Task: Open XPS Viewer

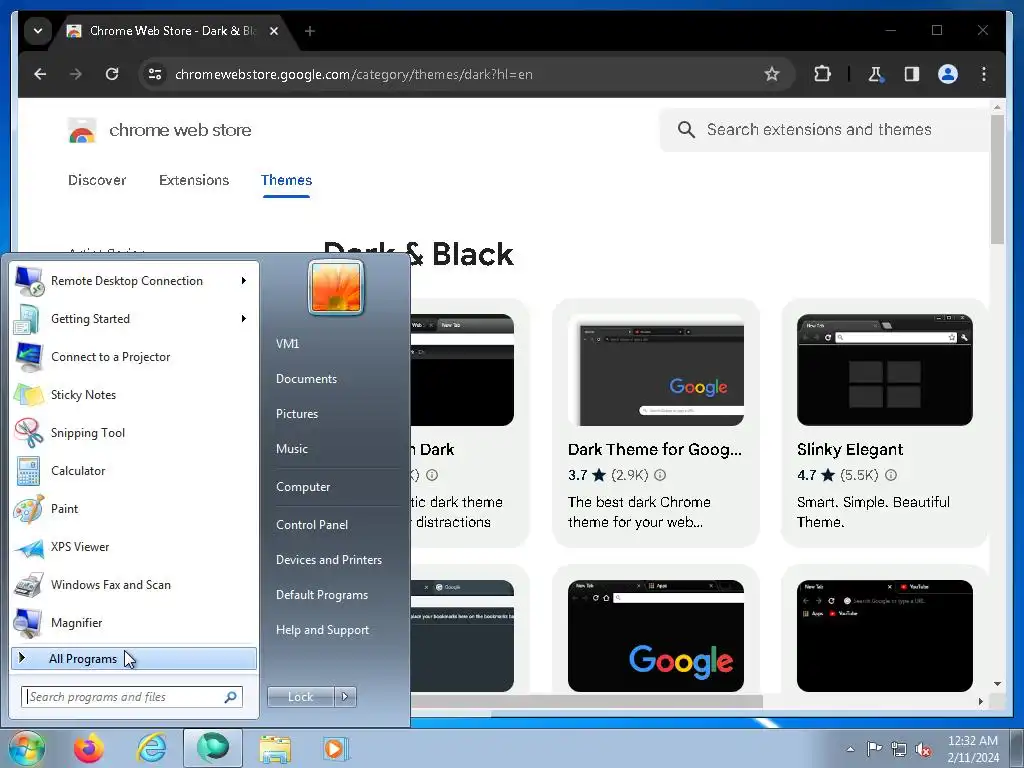Action: pyautogui.click(x=134, y=547)
